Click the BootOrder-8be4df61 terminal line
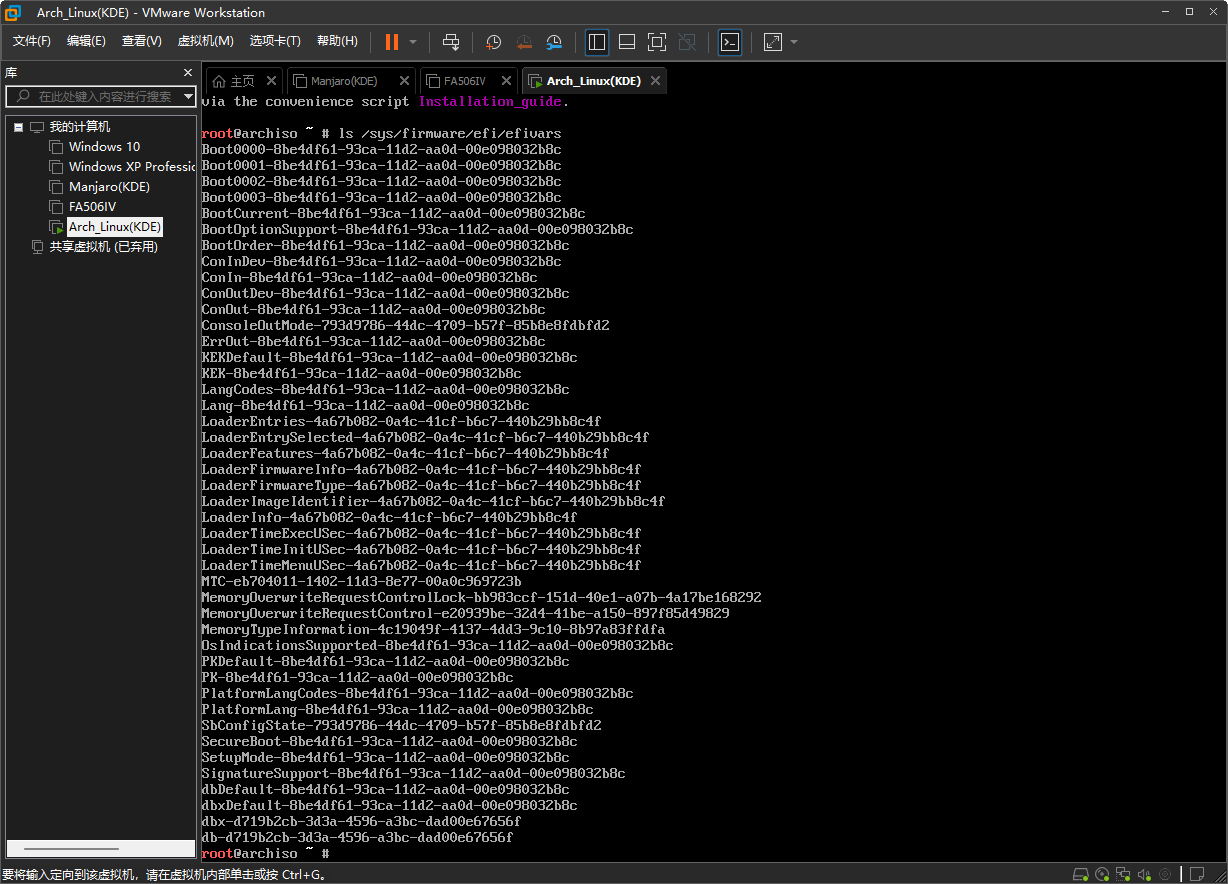 click(385, 245)
